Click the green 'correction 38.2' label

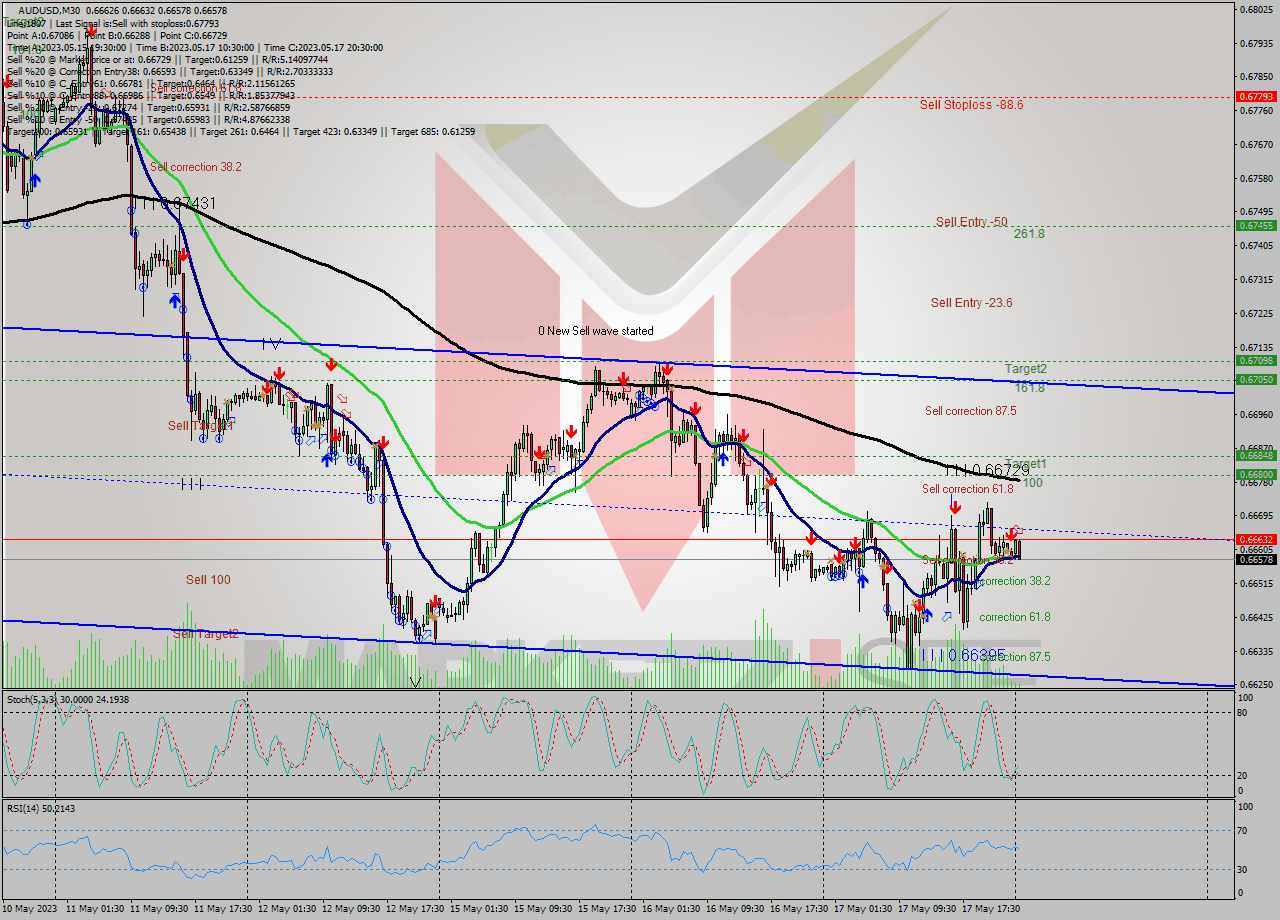[x=1015, y=581]
